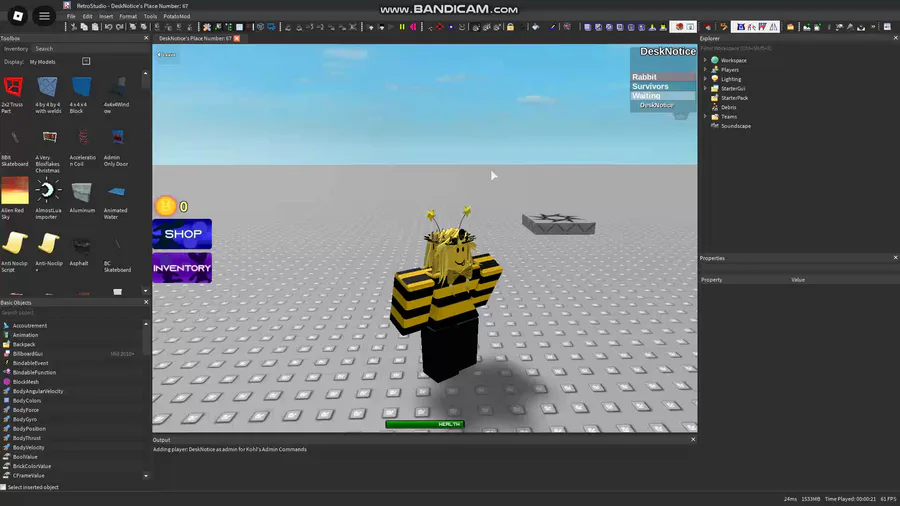The image size is (900, 506).
Task: Click the Rabbit team in leaderboard
Action: [663, 76]
